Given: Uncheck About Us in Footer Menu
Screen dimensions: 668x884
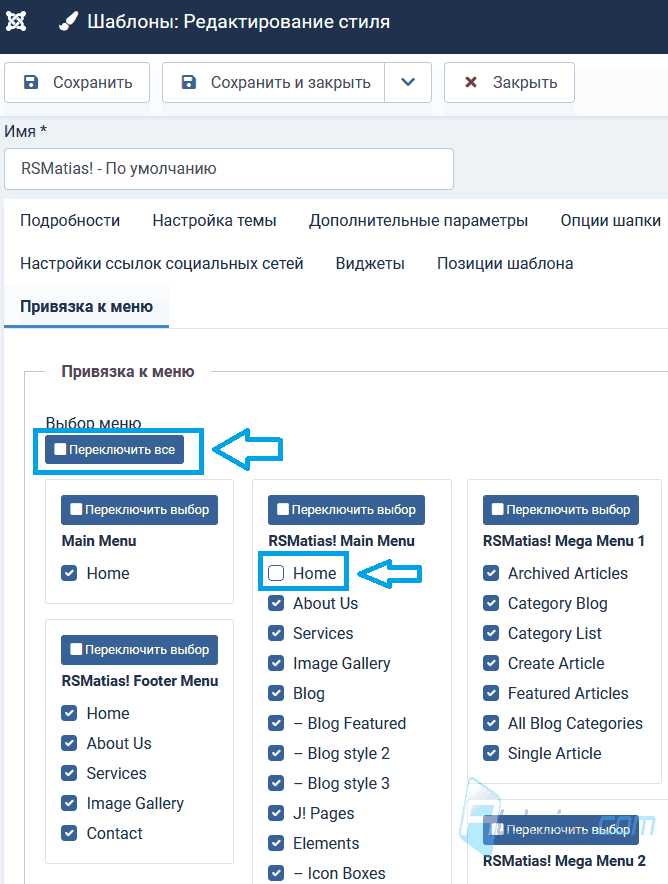Looking at the screenshot, I should [69, 743].
